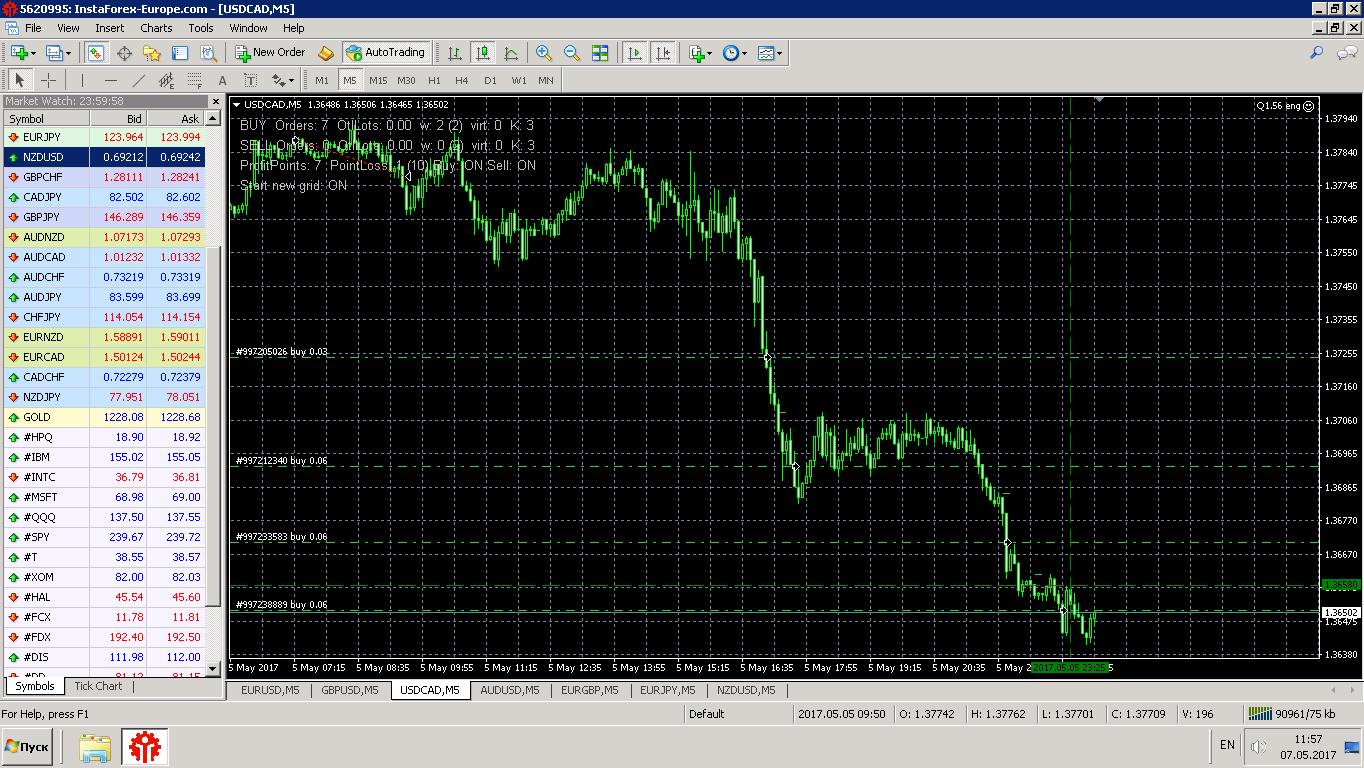The height and width of the screenshot is (768, 1364).
Task: Click the tile windows icon
Action: pyautogui.click(x=600, y=53)
